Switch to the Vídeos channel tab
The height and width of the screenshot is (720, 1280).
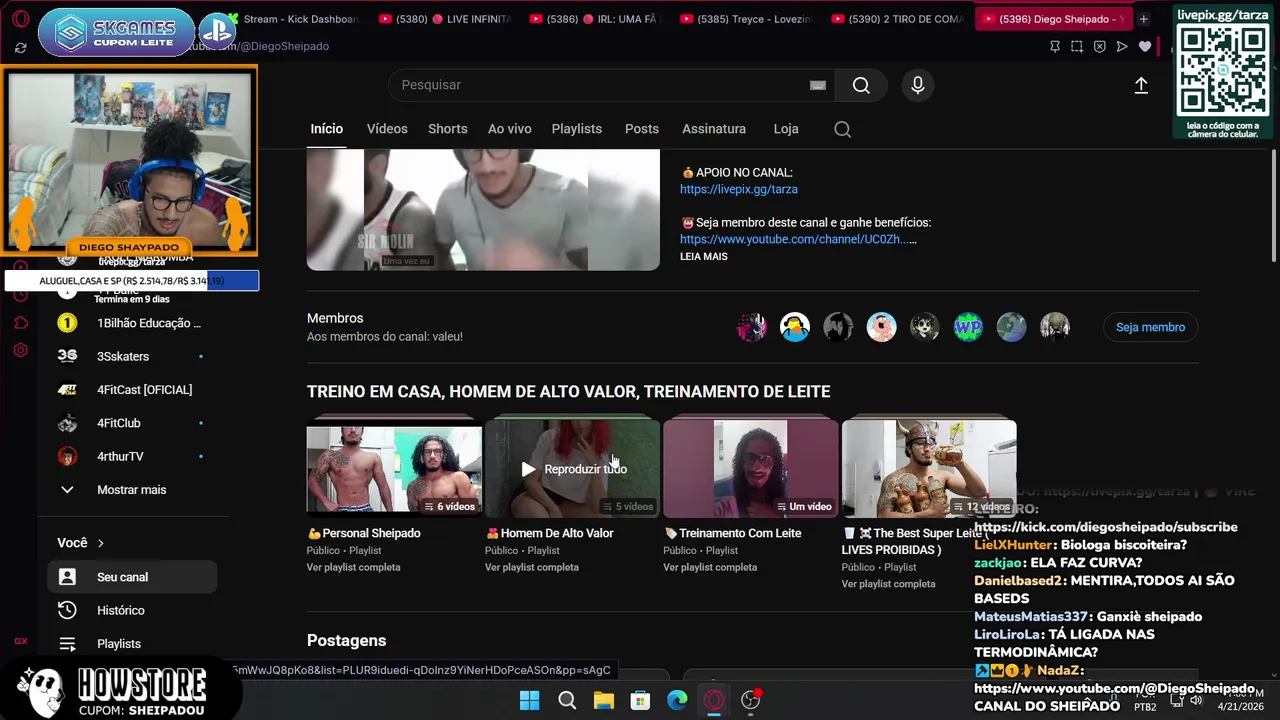click(387, 129)
